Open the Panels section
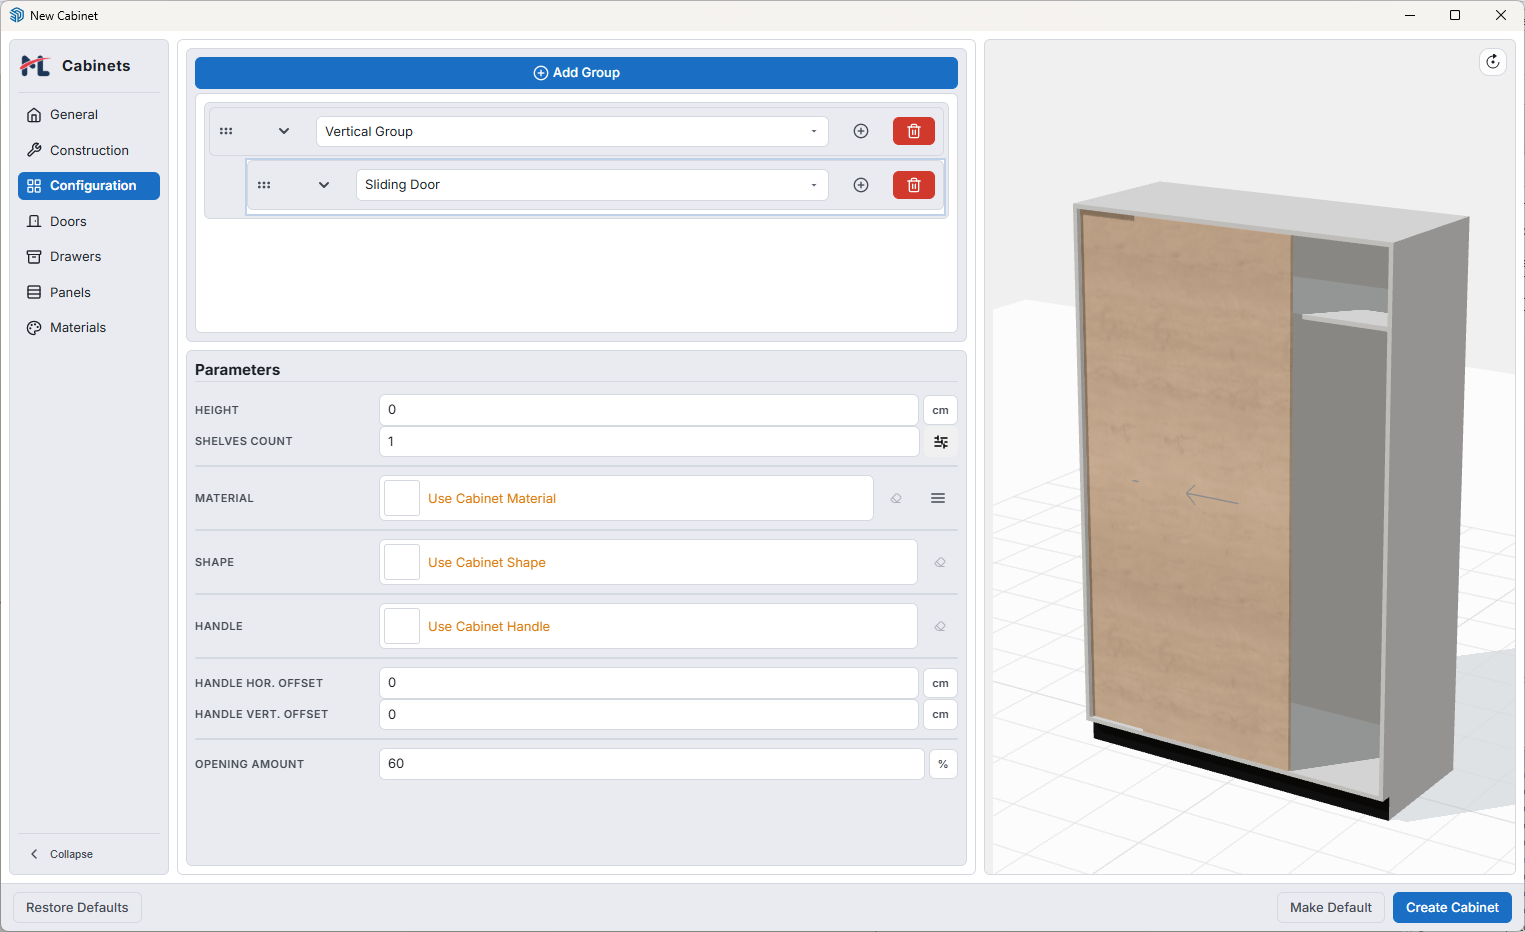Viewport: 1525px width, 932px height. (89, 292)
